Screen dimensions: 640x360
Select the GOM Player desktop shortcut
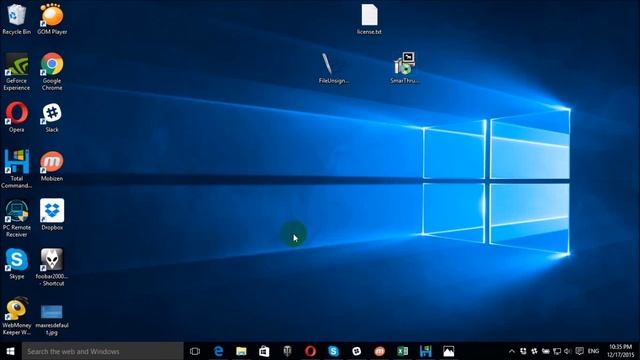52,19
